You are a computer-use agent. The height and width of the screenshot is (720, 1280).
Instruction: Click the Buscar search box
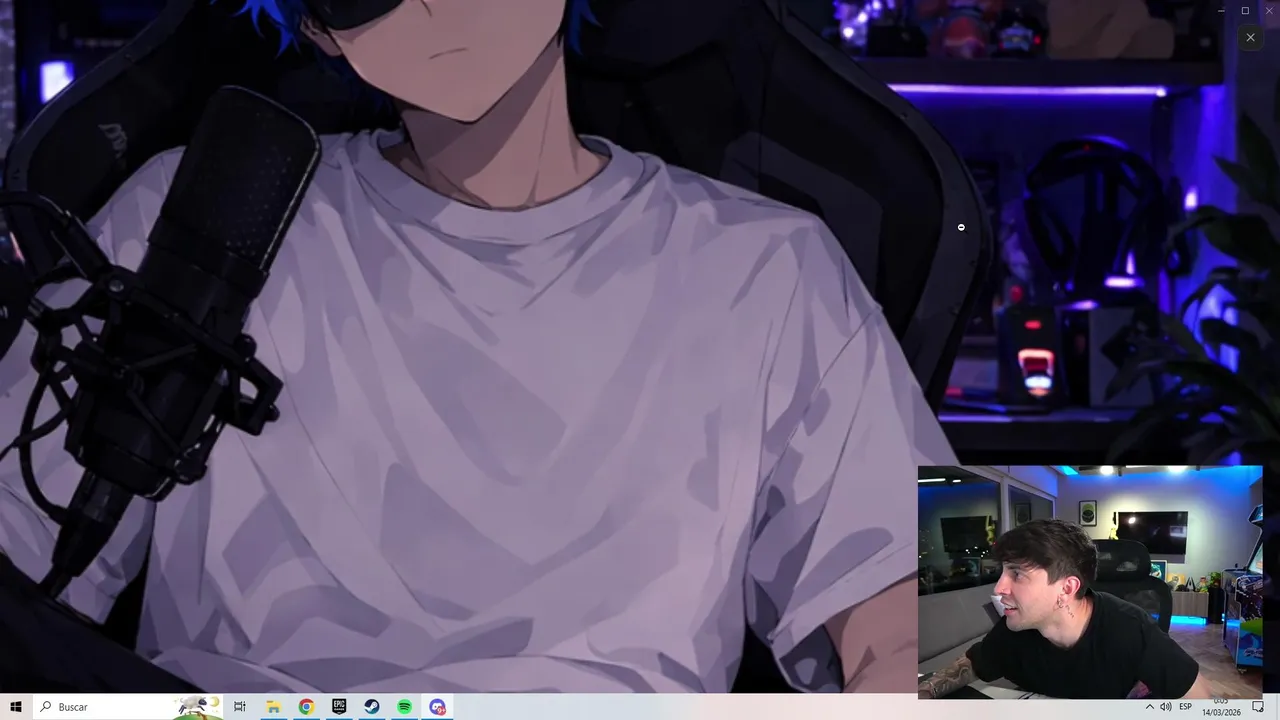coord(127,707)
